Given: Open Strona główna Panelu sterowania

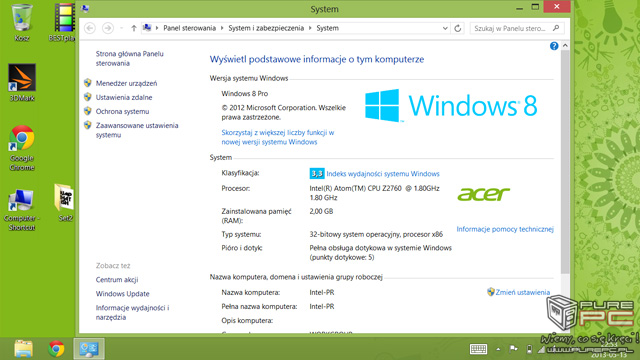Looking at the screenshot, I should 129,58.
